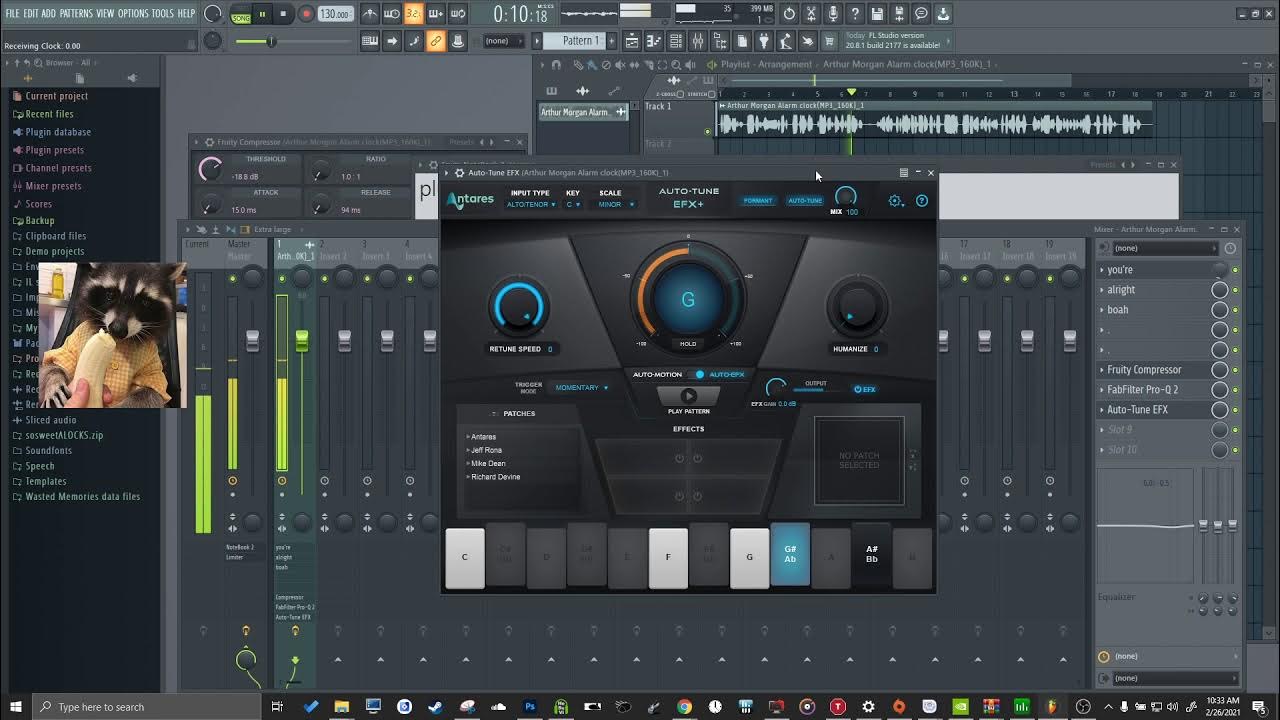The height and width of the screenshot is (720, 1280).
Task: Expand Mixer presets folder in Browser
Action: [x=53, y=186]
